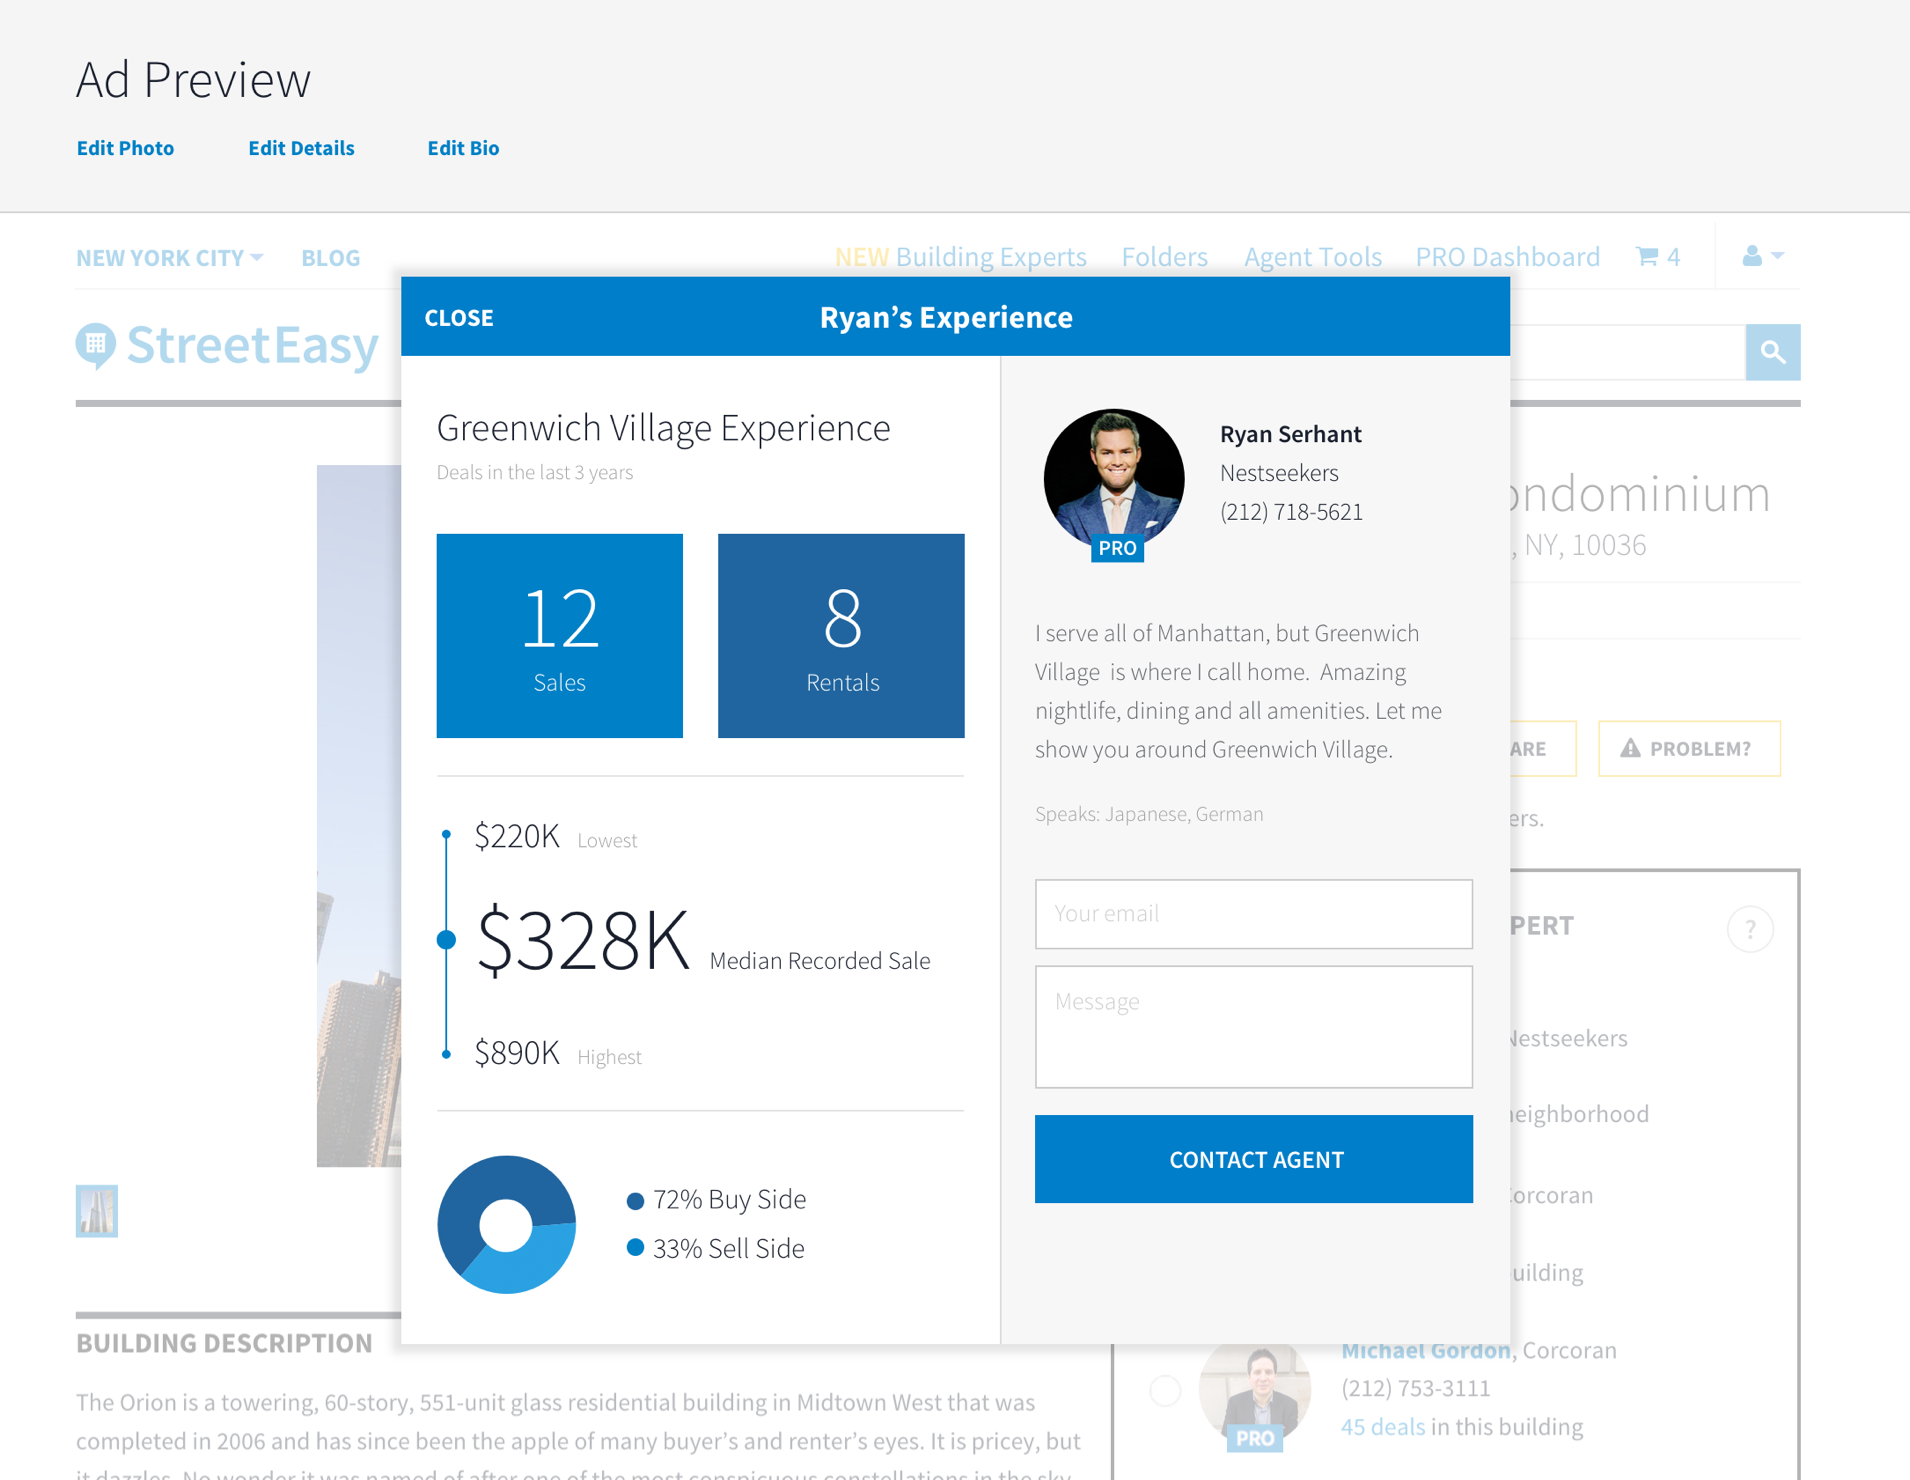
Task: Click the 45 deals link
Action: 1382,1427
